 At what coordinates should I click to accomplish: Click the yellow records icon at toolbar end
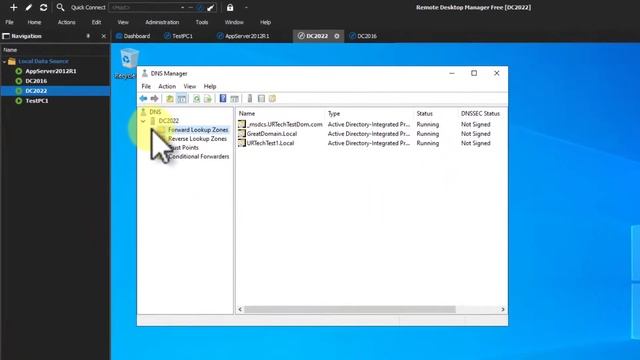[x=272, y=98]
